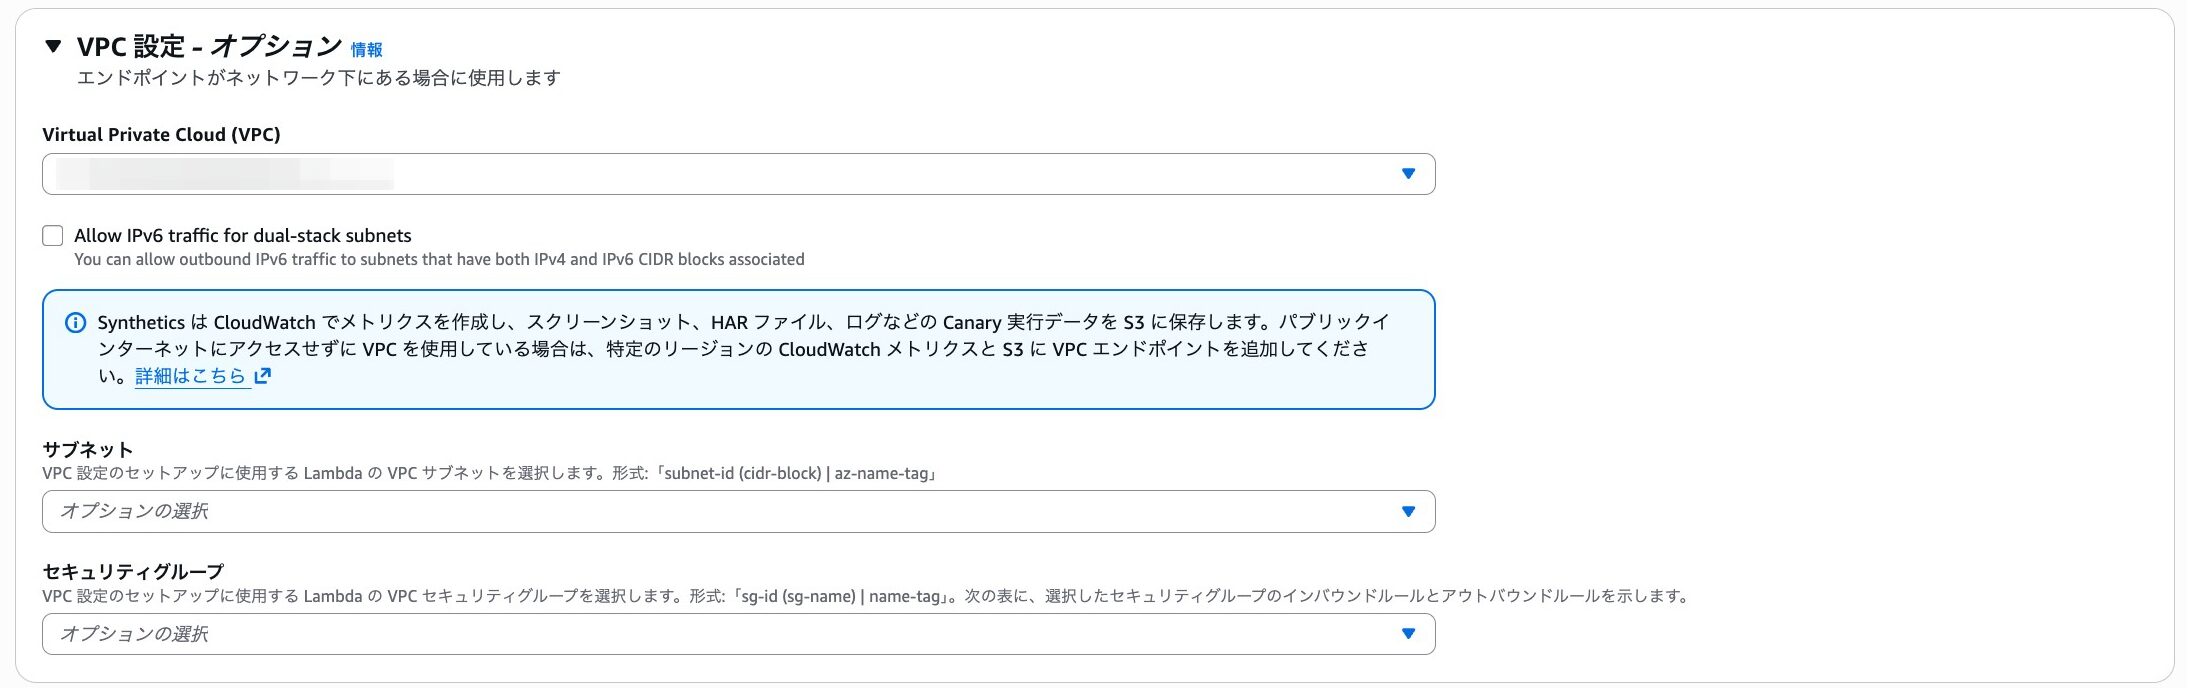The image size is (2188, 688).
Task: Click the Virtual Private Cloud (VPC) field label
Action: pyautogui.click(x=161, y=134)
